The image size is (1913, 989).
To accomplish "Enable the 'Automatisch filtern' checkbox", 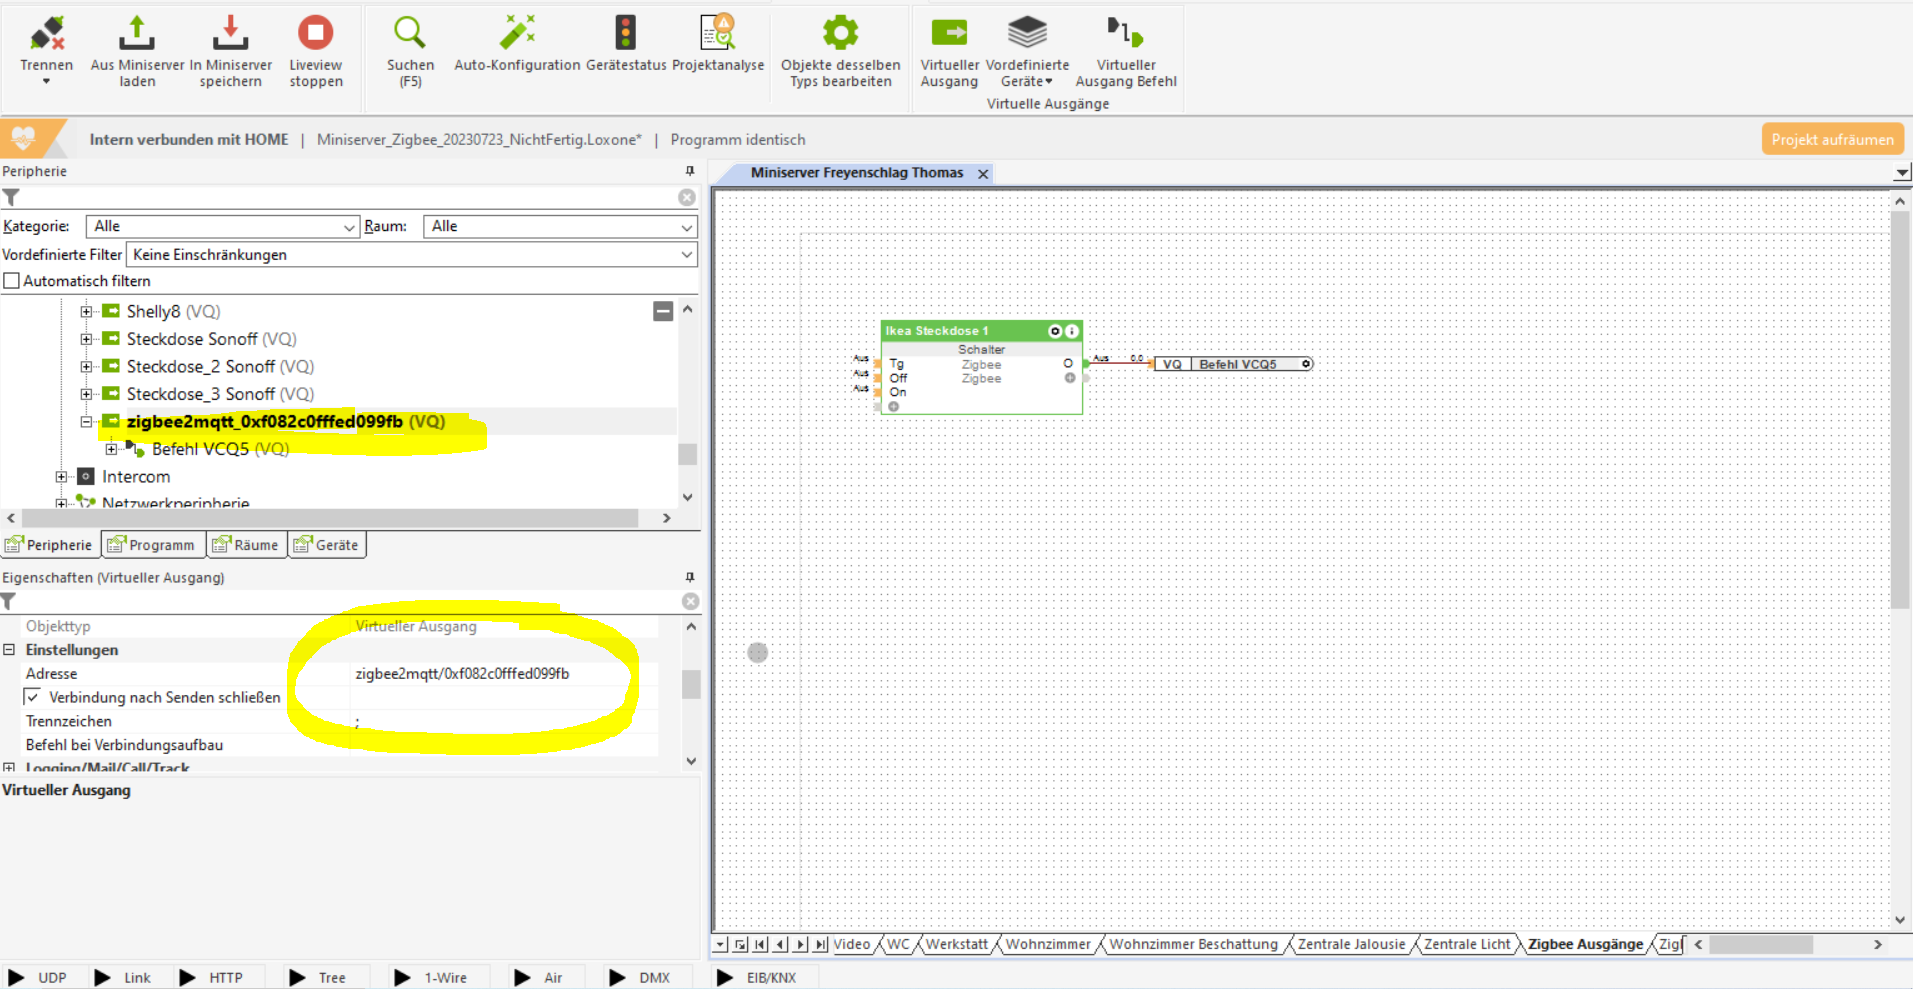I will pos(12,281).
